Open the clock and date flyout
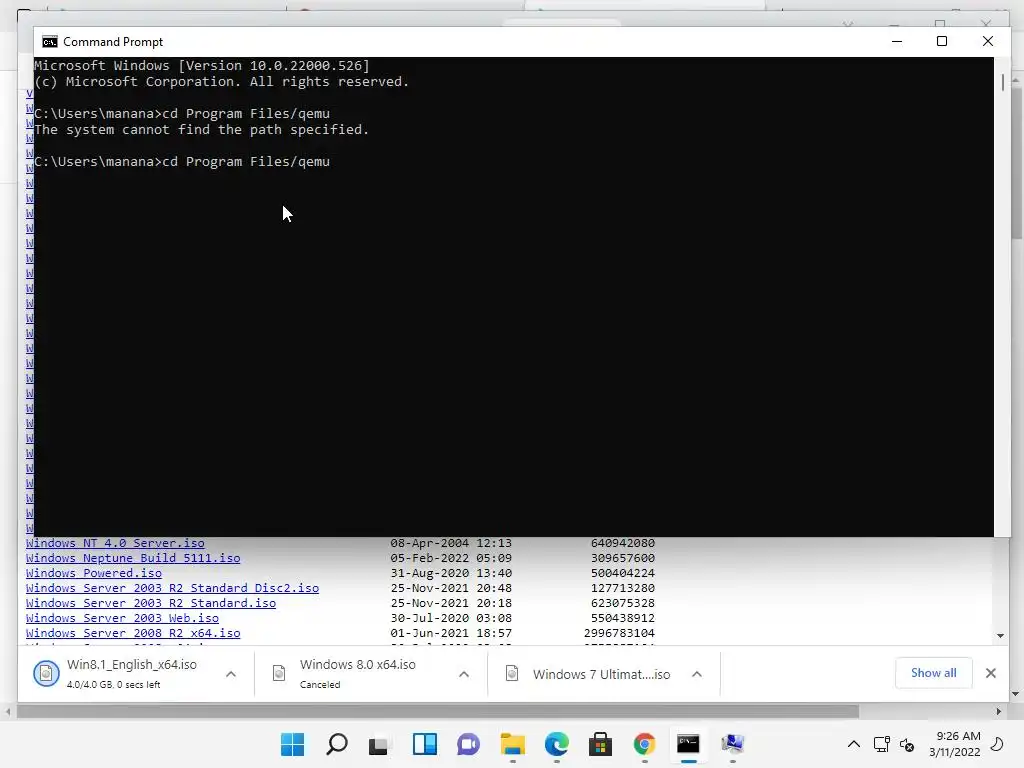The width and height of the screenshot is (1024, 768). 955,744
